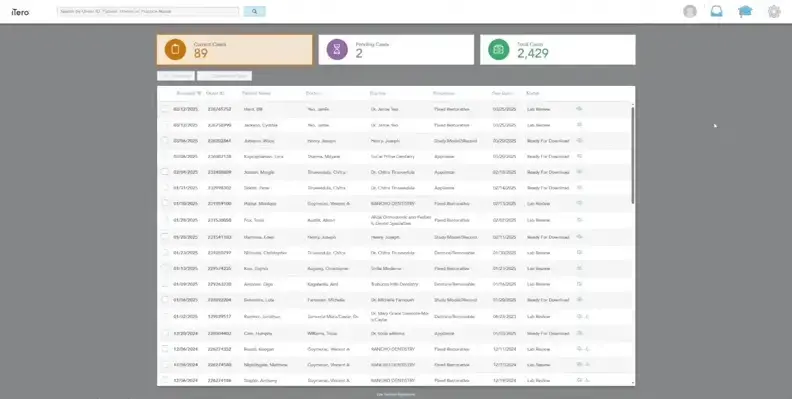Open the graduation cap education center

pos(745,11)
